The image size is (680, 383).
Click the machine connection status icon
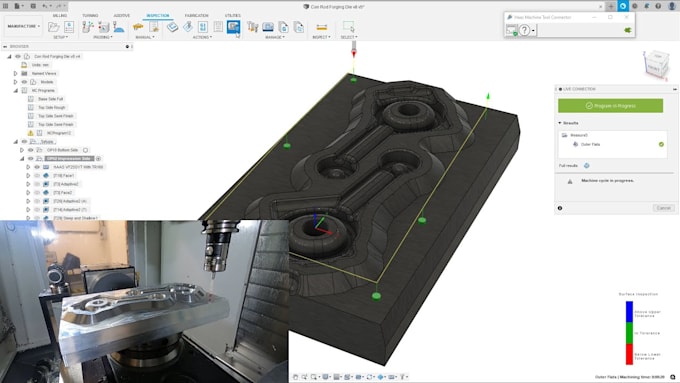[x=512, y=30]
